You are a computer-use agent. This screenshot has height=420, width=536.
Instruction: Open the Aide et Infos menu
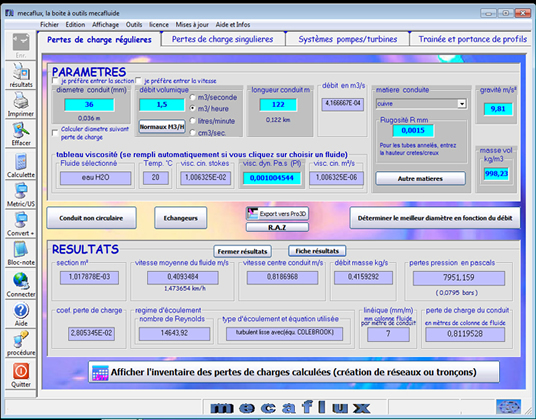233,25
